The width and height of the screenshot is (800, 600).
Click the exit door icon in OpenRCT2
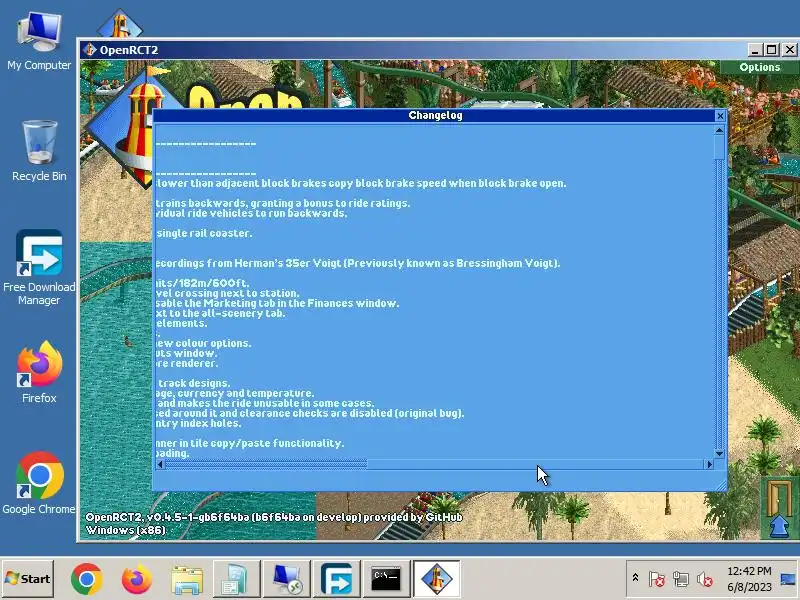click(x=779, y=508)
